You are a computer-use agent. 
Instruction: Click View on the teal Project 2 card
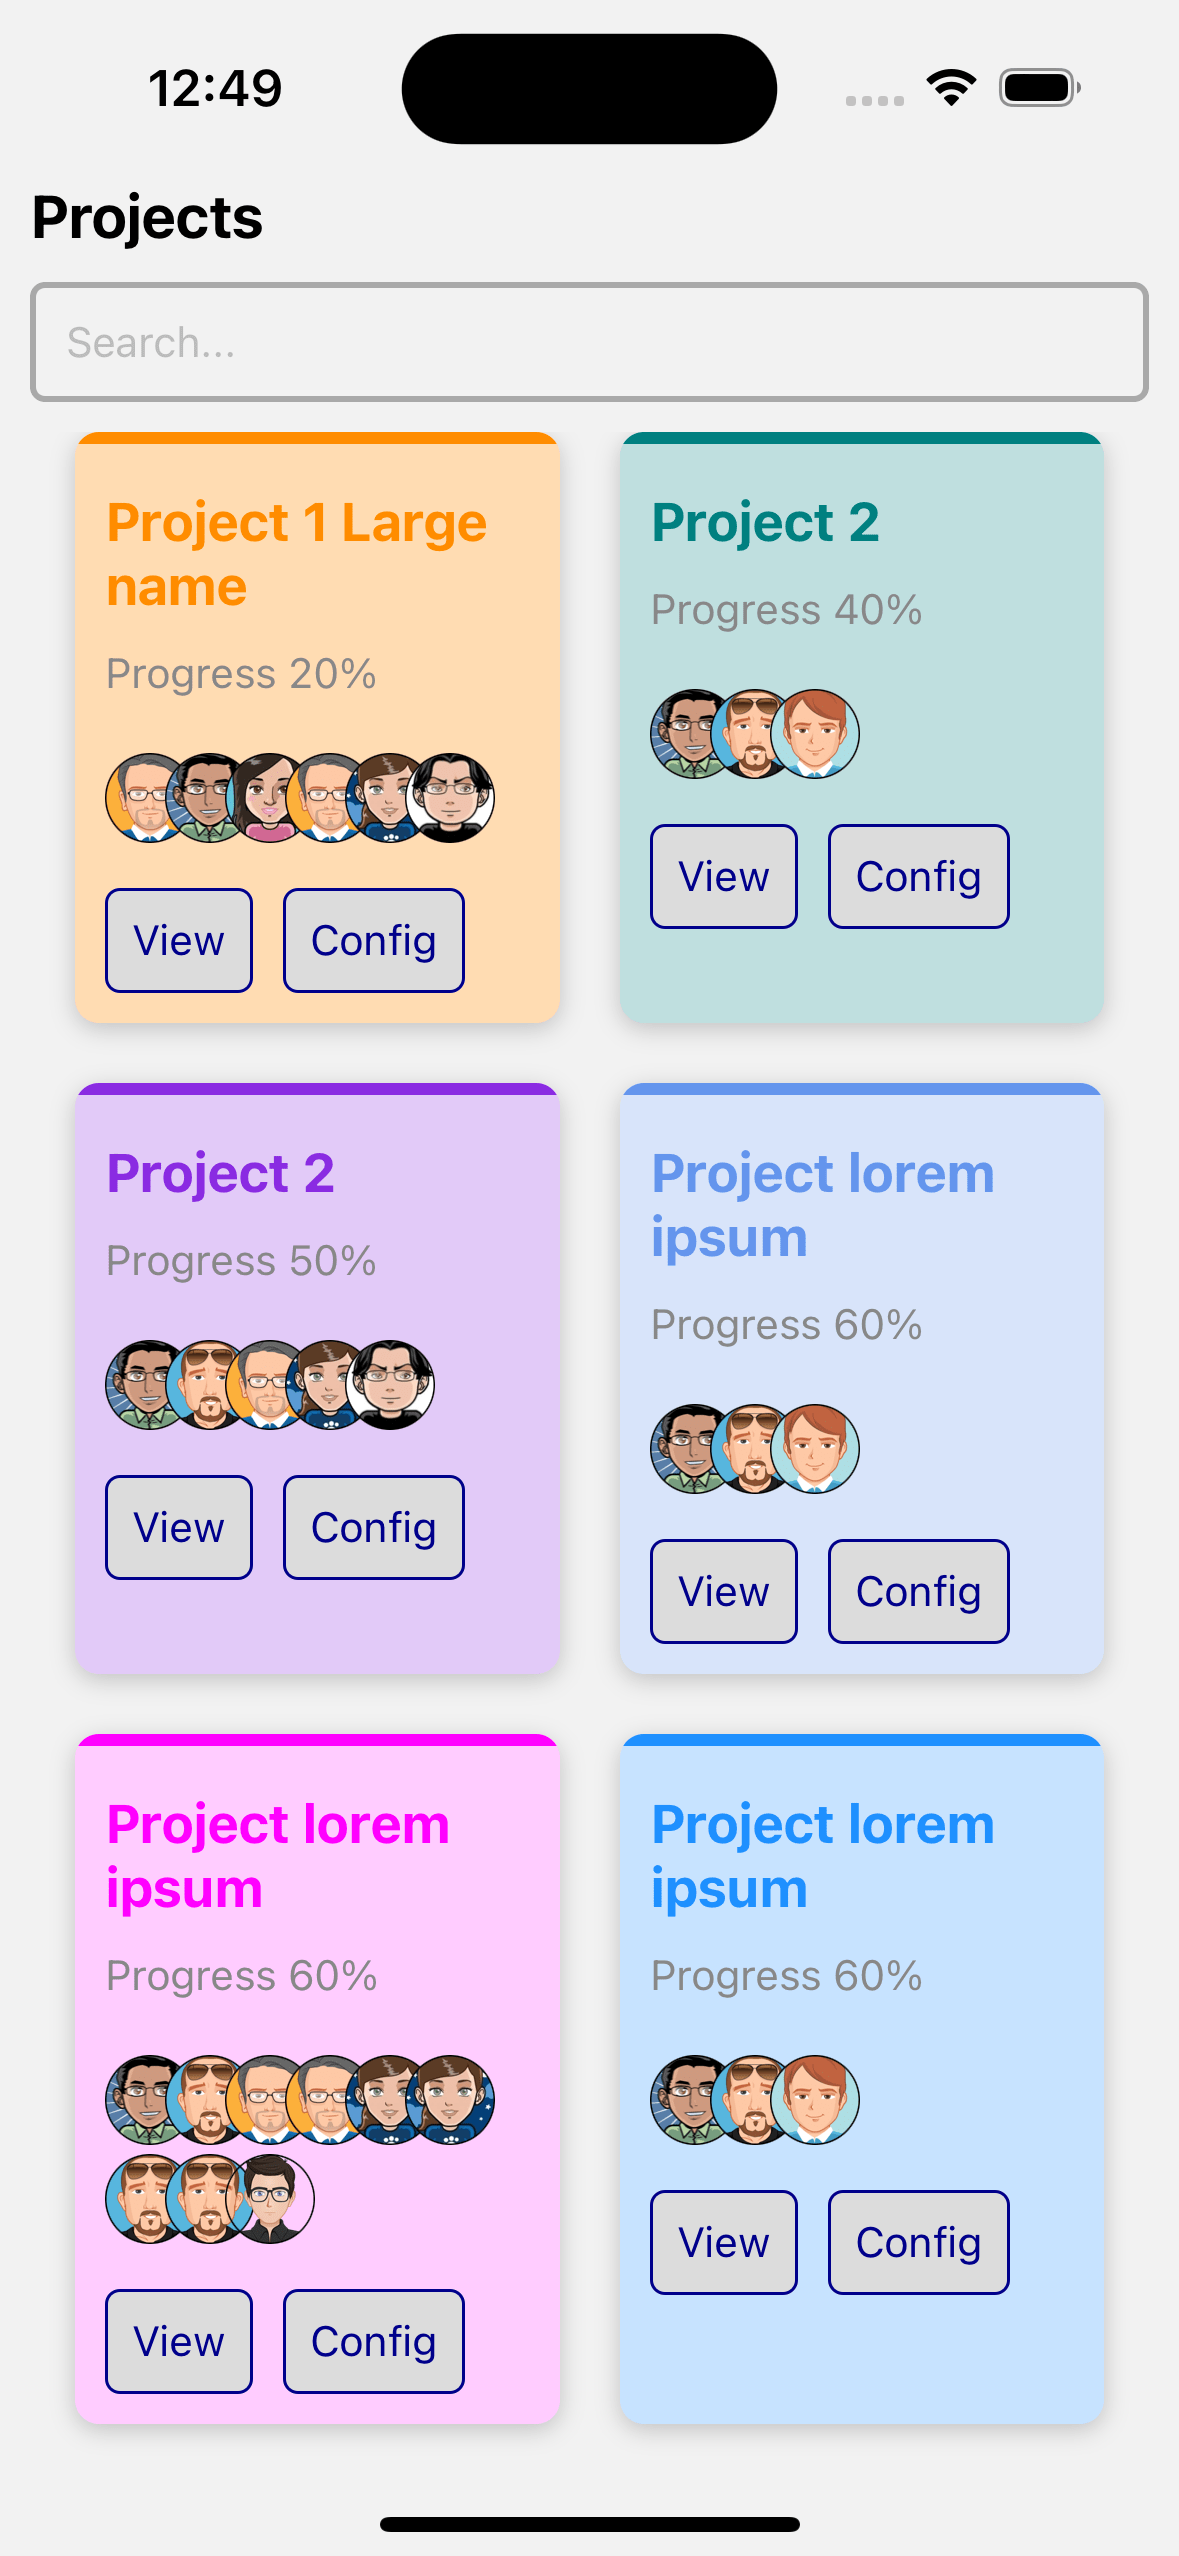pos(723,876)
